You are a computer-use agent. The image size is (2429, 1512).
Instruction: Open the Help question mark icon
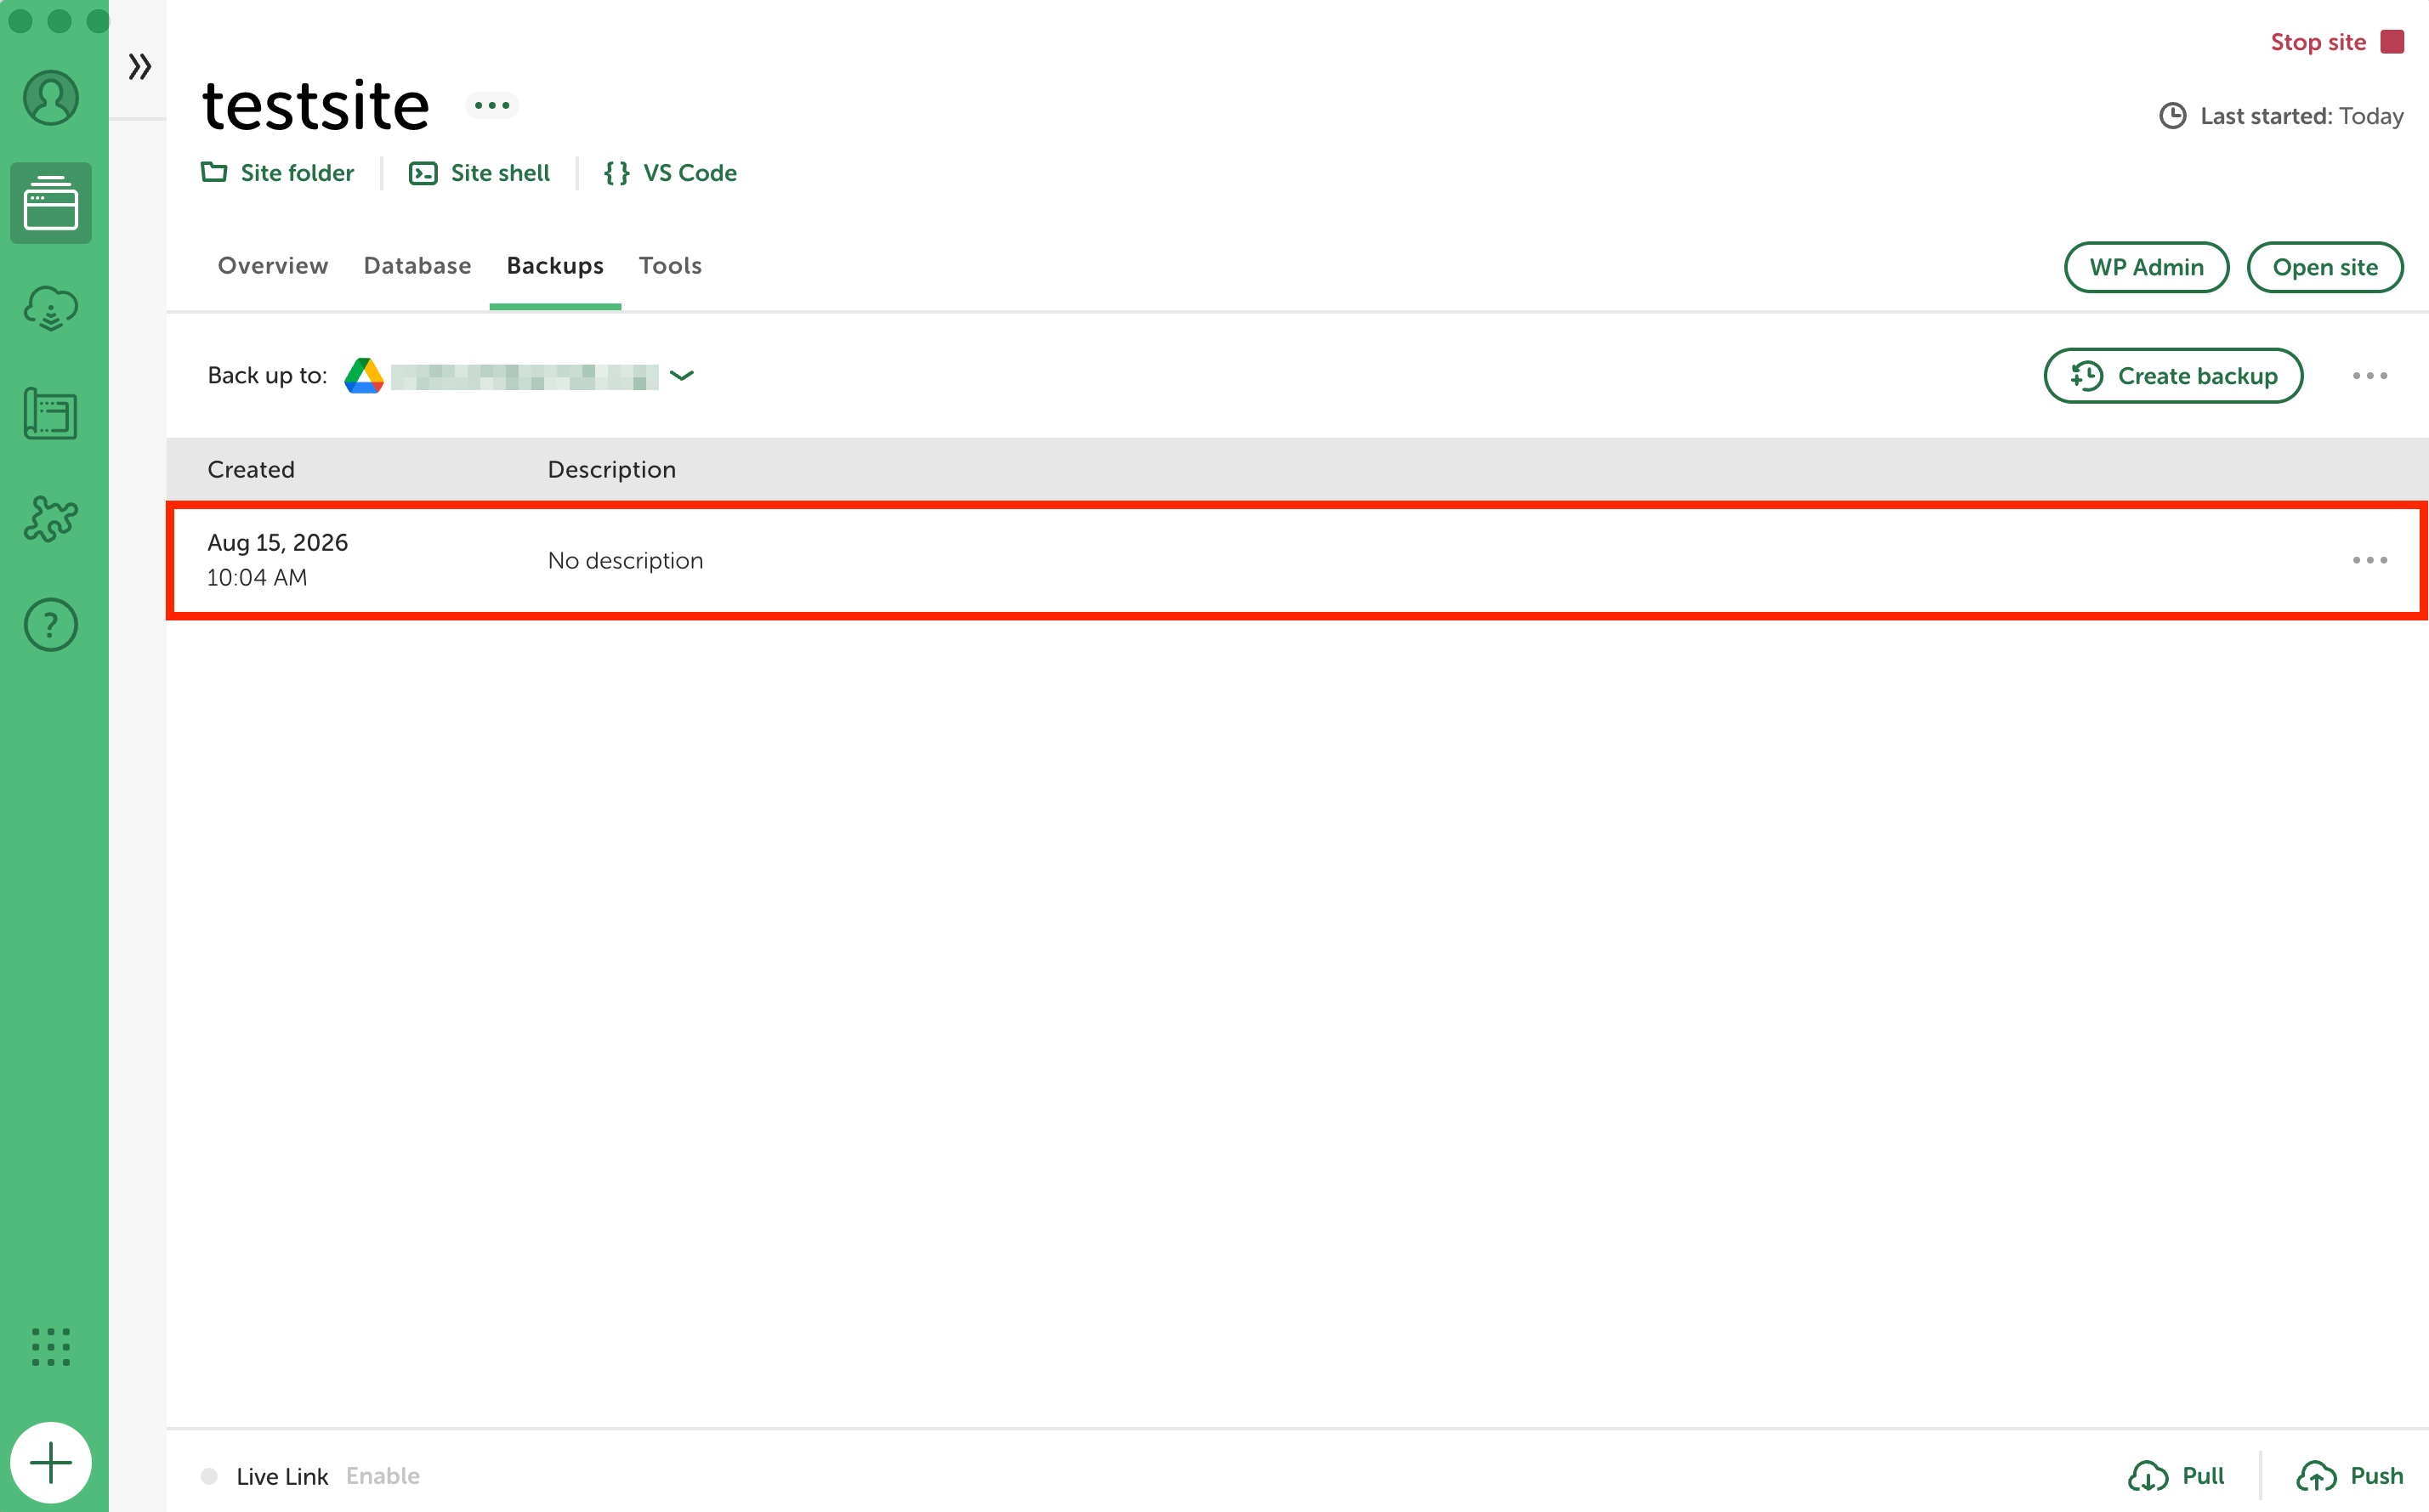(x=51, y=625)
